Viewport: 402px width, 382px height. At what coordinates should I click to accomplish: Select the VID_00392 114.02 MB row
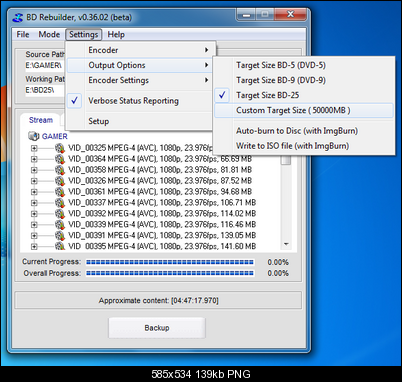[162, 214]
